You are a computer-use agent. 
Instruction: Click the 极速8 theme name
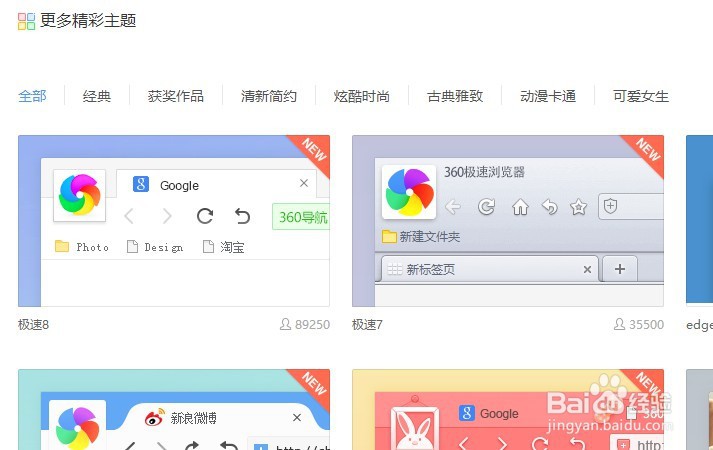point(33,325)
